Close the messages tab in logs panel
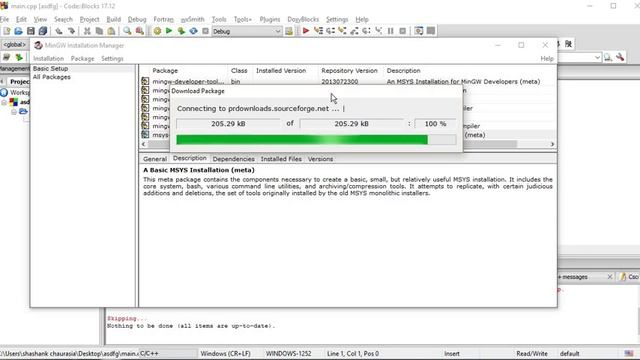The width and height of the screenshot is (640, 360). coord(610,277)
